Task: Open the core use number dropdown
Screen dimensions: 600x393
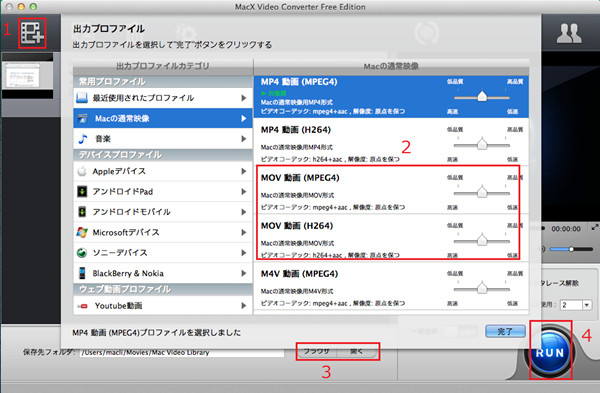Action: 587,305
